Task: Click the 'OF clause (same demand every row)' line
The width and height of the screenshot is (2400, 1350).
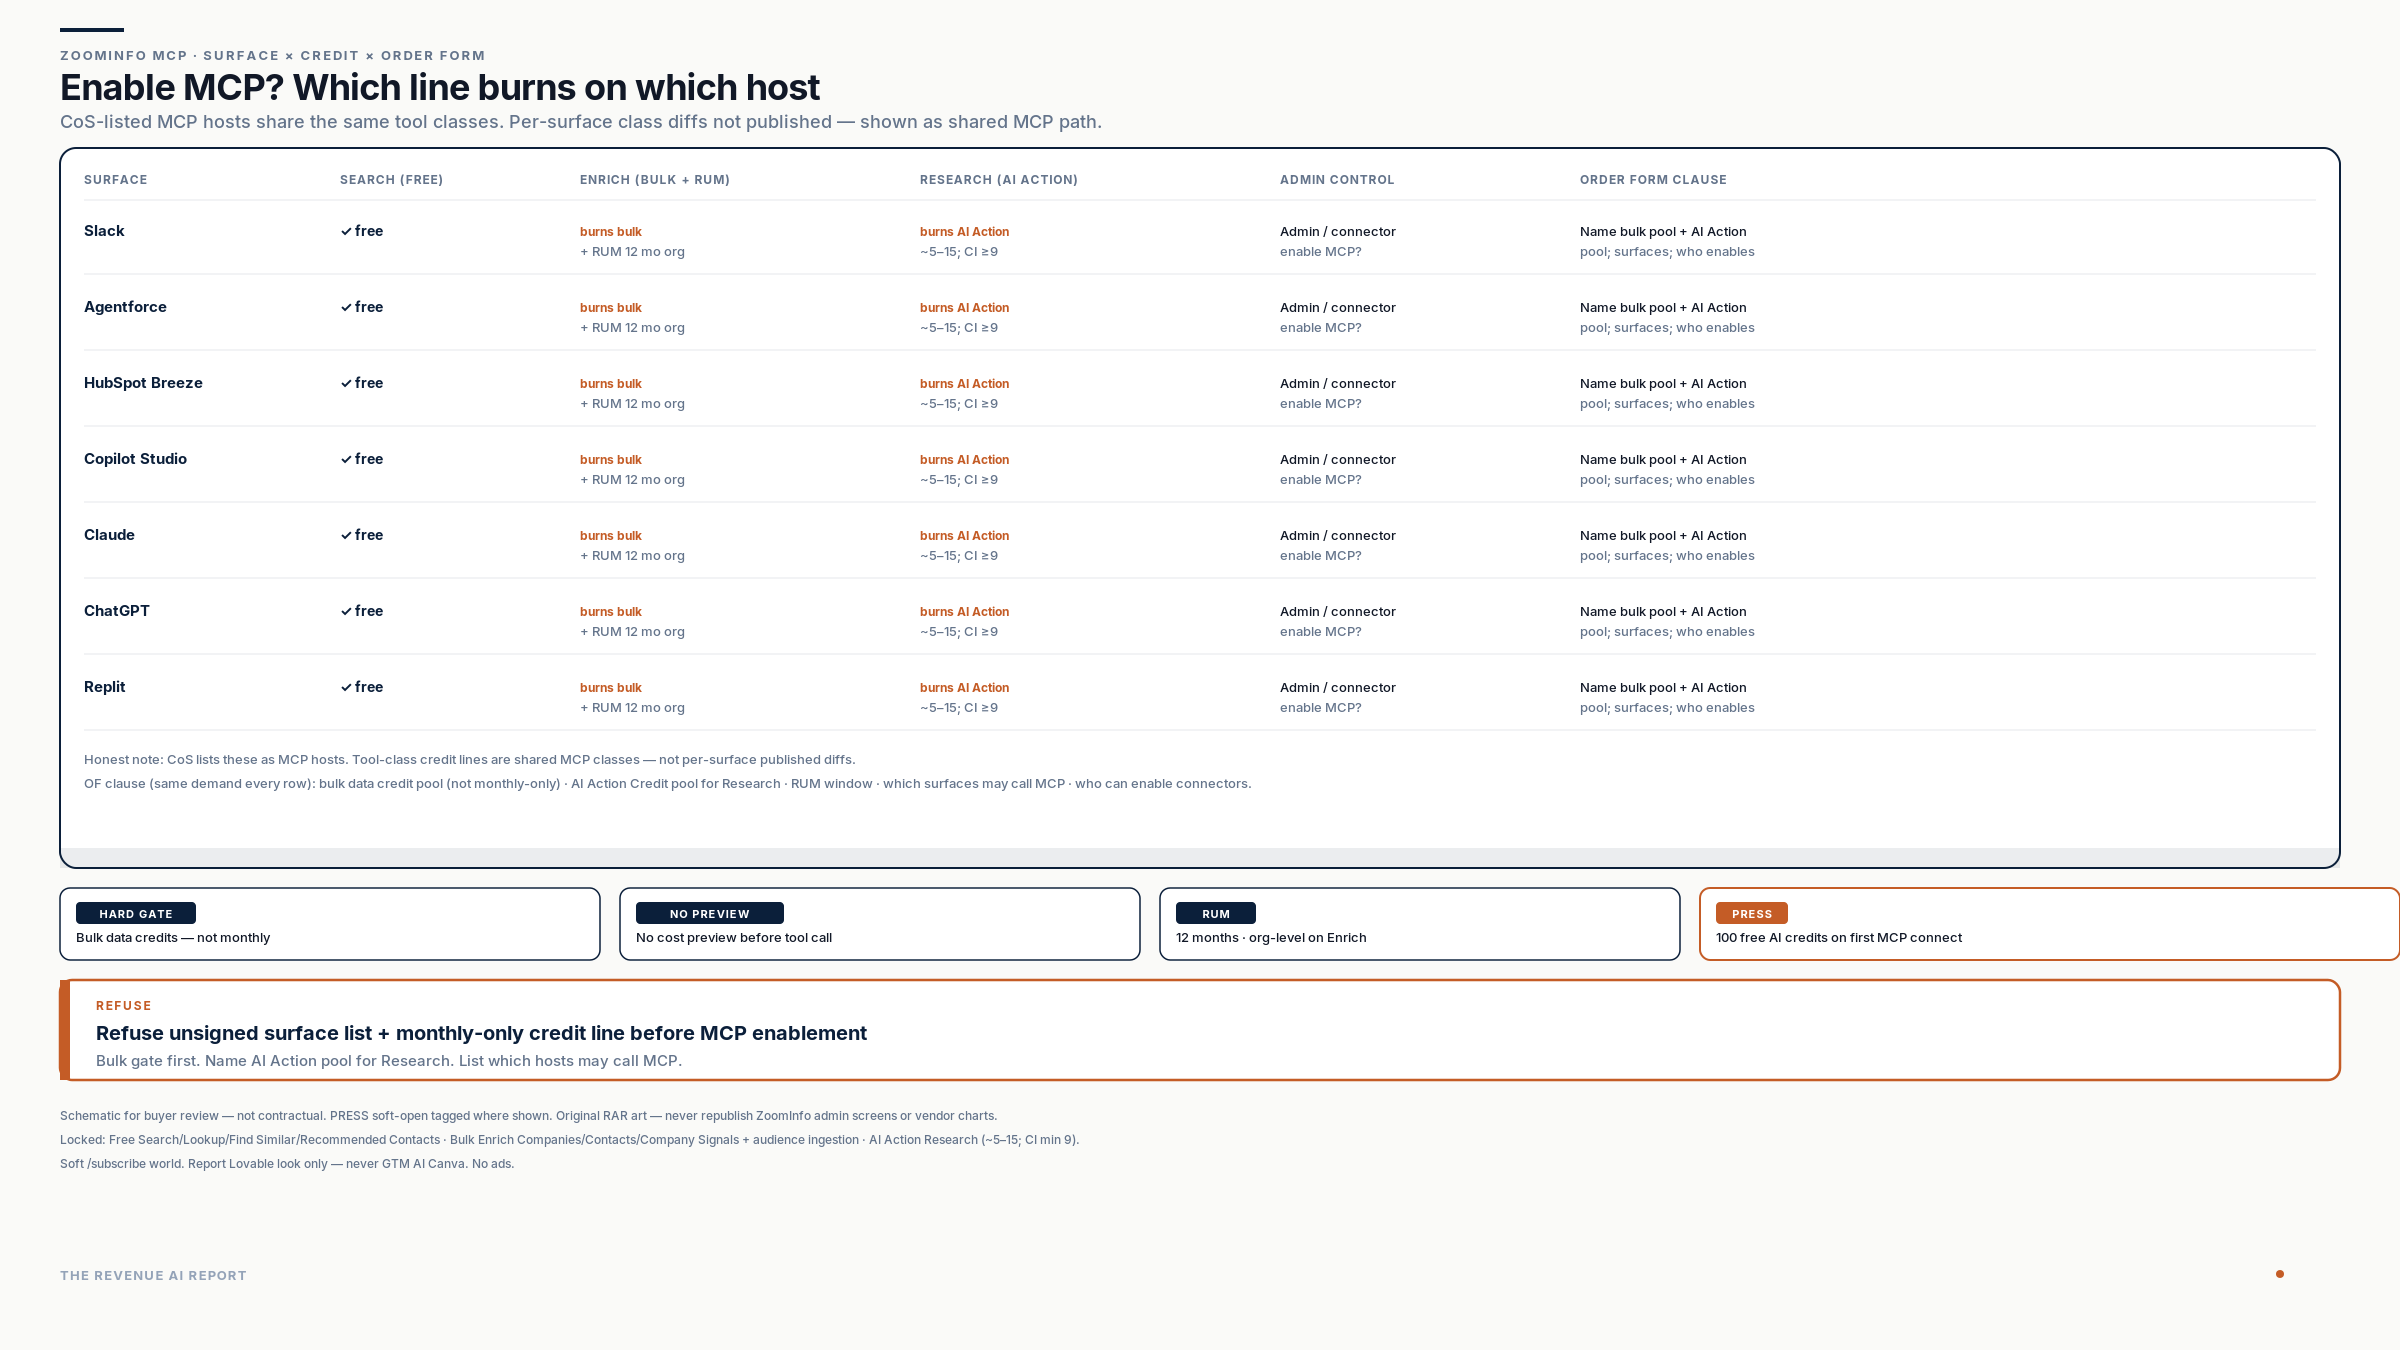Action: pos(668,784)
